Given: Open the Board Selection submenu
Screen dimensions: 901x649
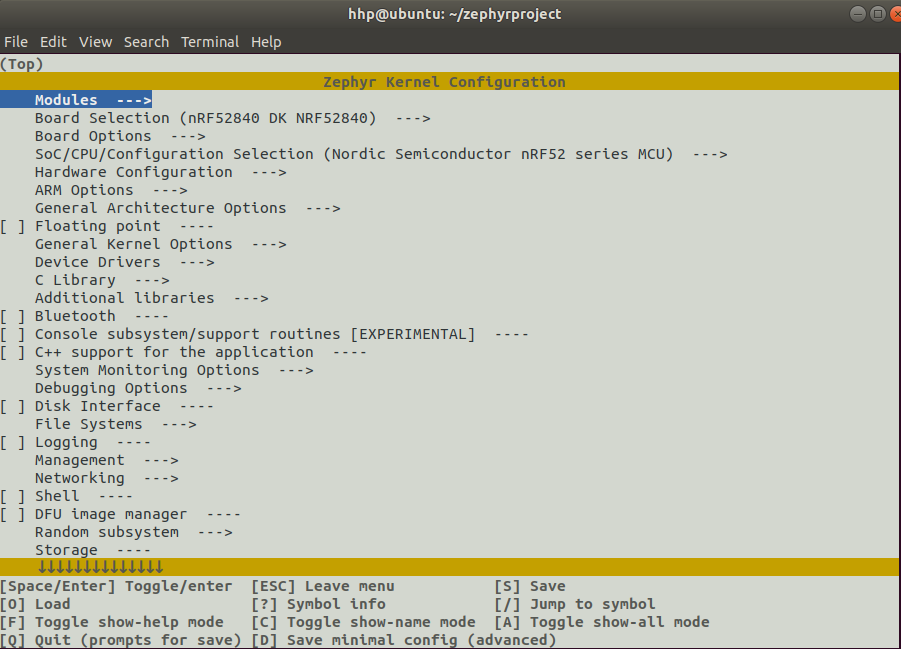Looking at the screenshot, I should tap(140, 117).
